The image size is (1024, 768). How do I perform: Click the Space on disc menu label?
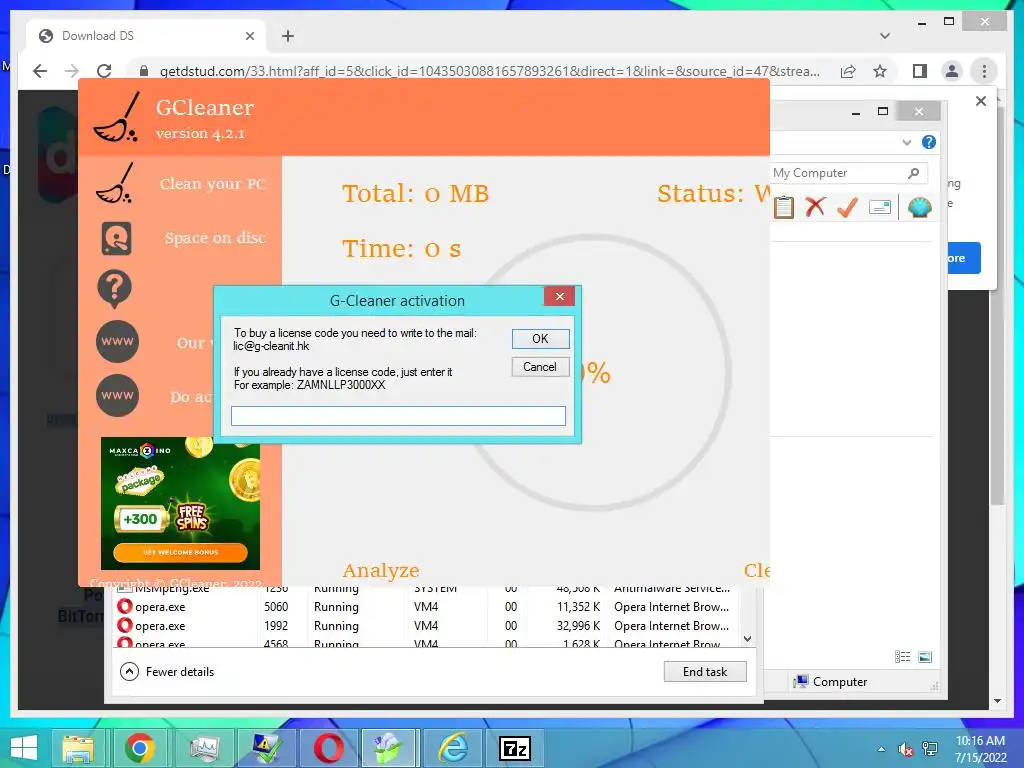point(215,238)
